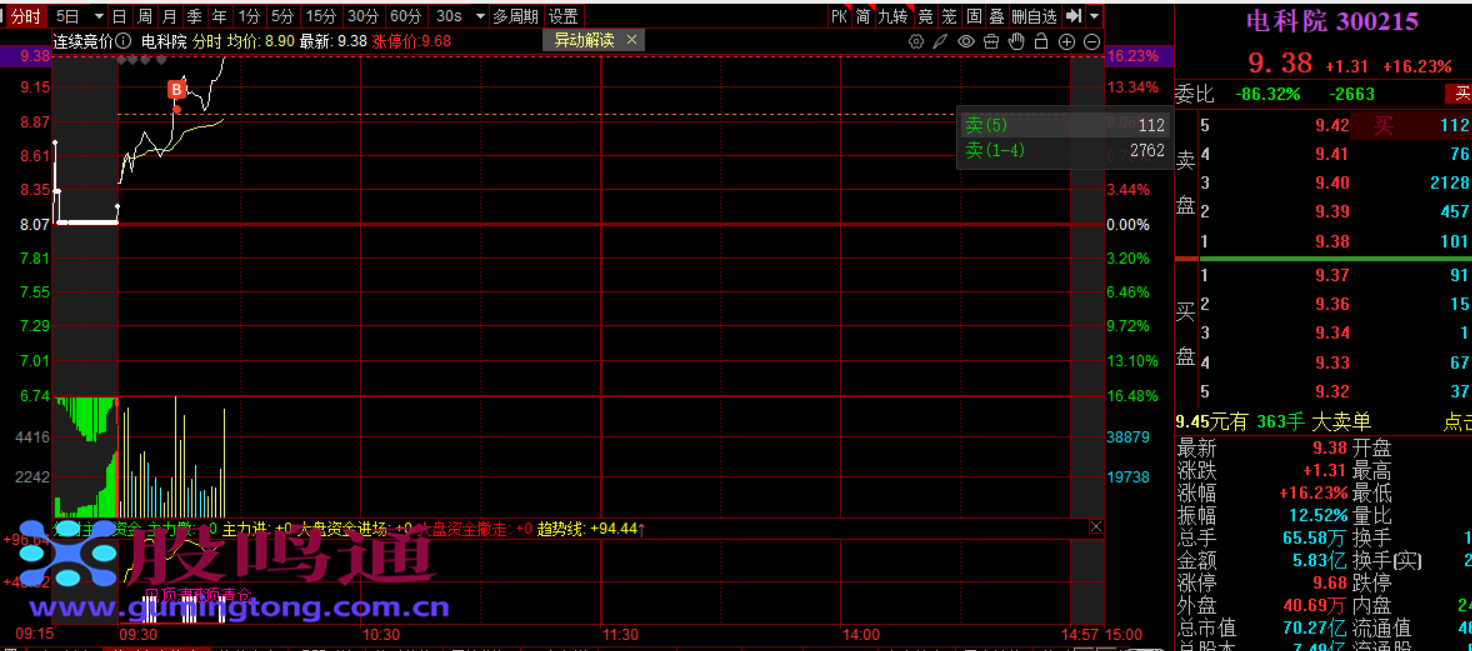Toggle the eye visibility icon

[x=966, y=42]
